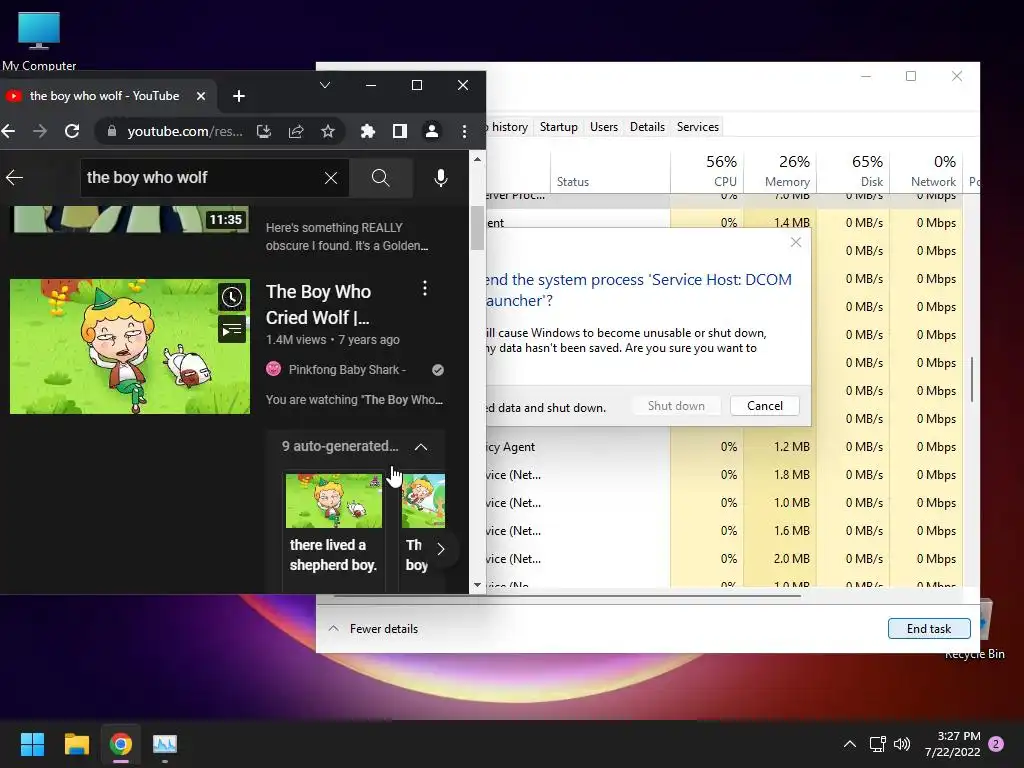Open notification center badge in taskbar
Screen dimensions: 1024x768
[996, 744]
